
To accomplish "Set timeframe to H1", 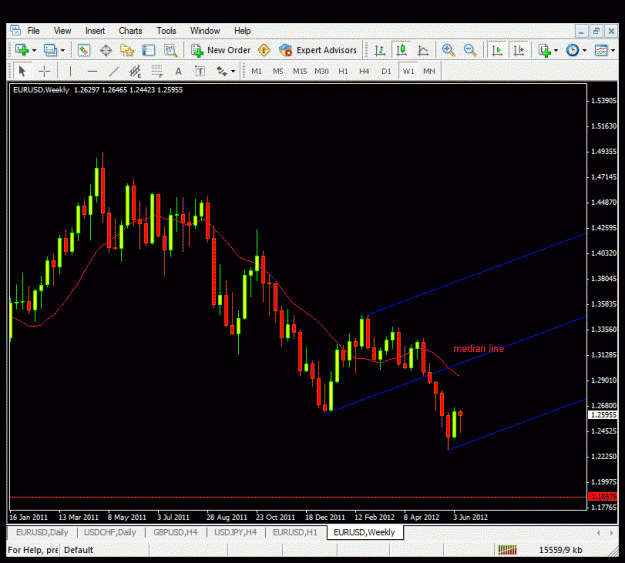I will point(343,71).
